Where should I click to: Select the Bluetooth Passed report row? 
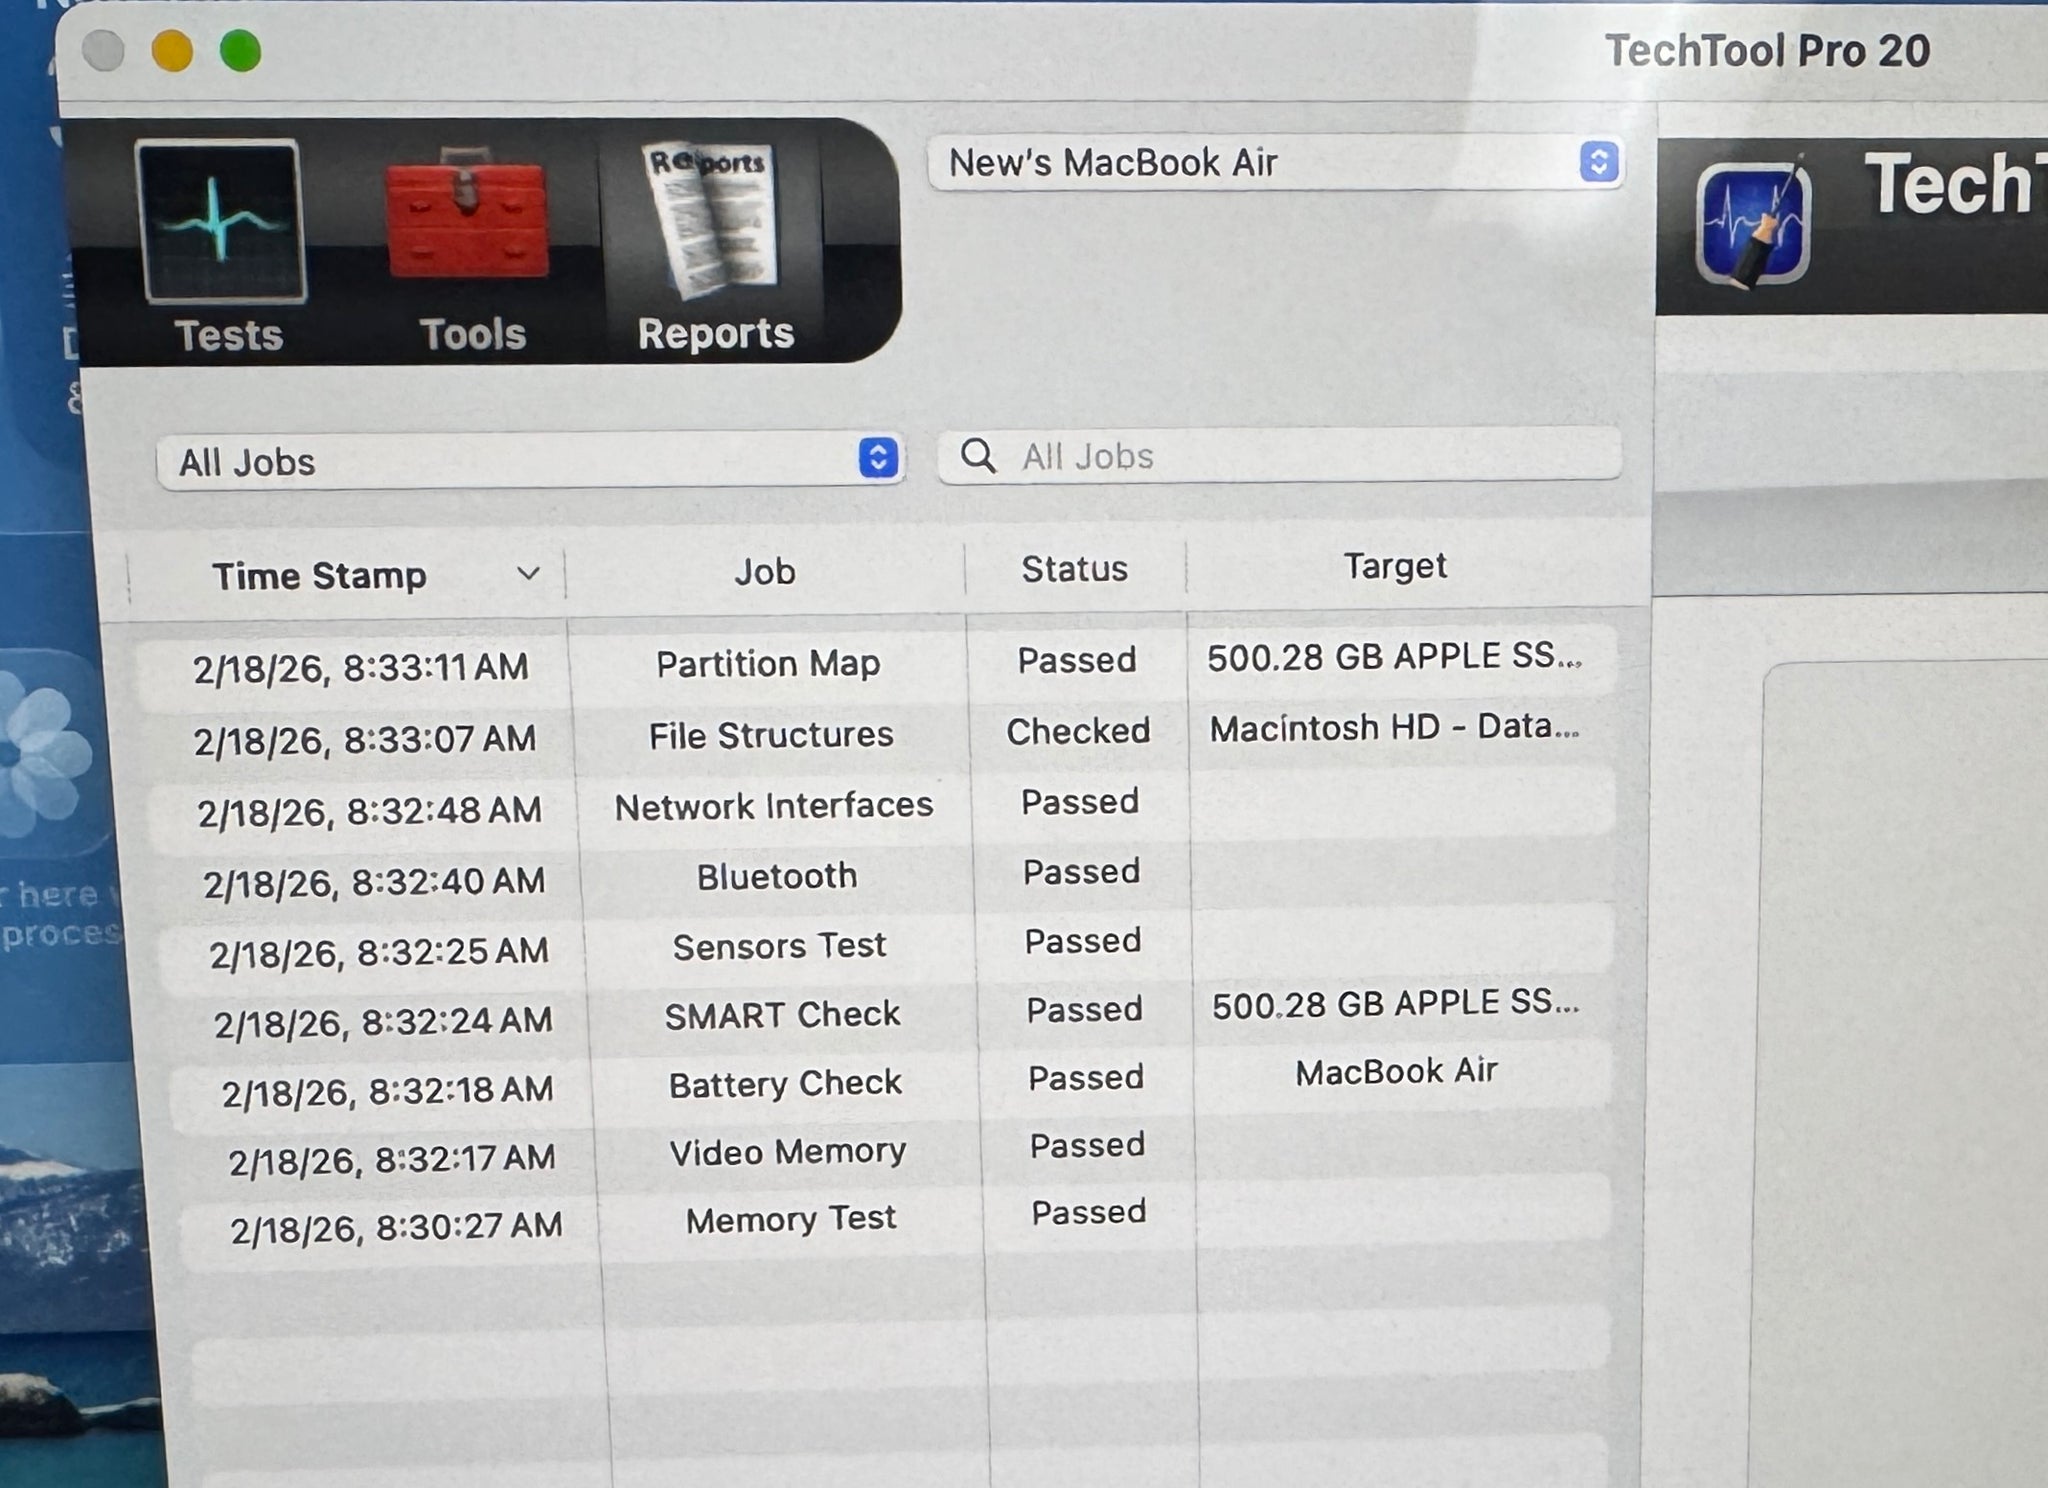click(777, 877)
